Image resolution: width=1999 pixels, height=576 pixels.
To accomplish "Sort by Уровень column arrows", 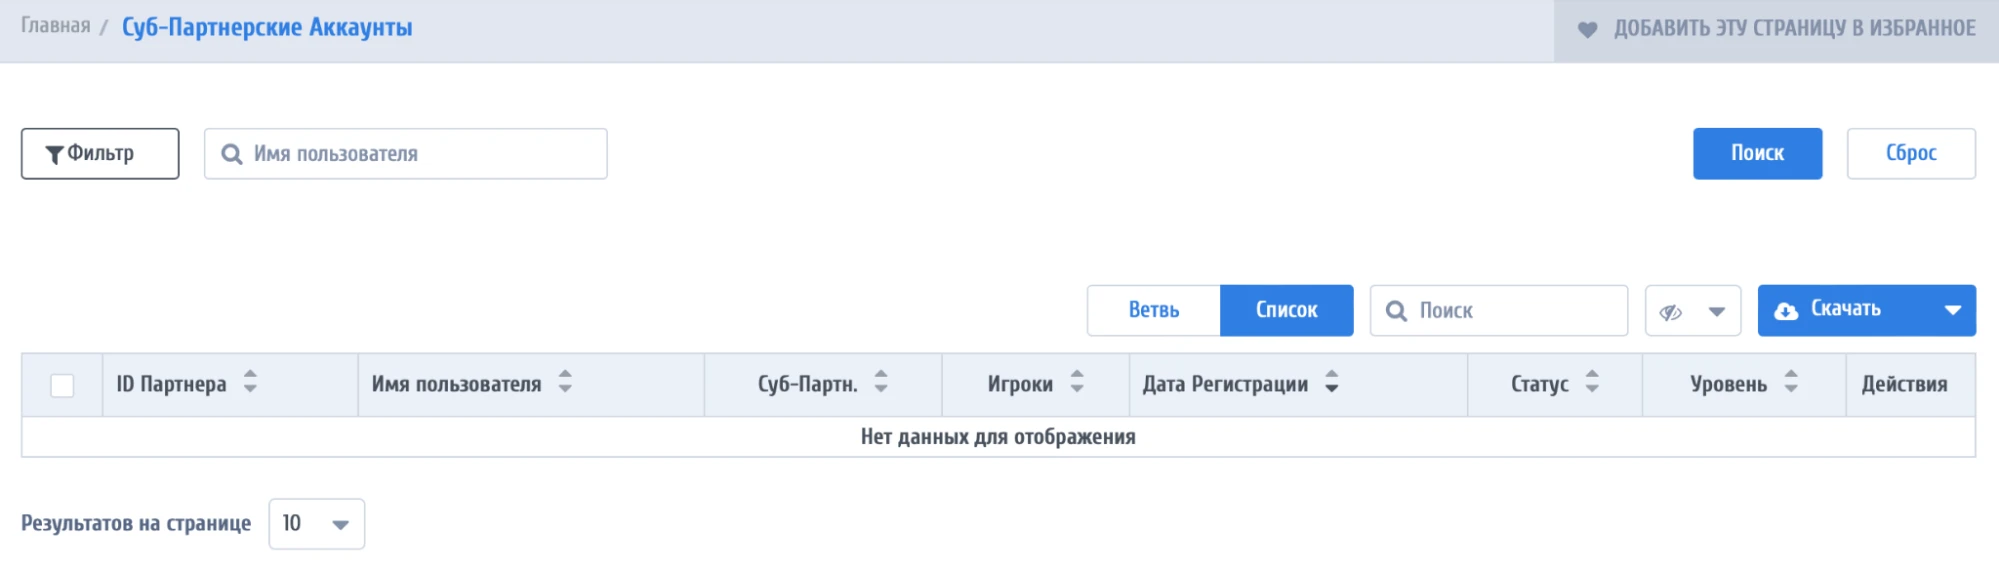I will (x=1791, y=382).
